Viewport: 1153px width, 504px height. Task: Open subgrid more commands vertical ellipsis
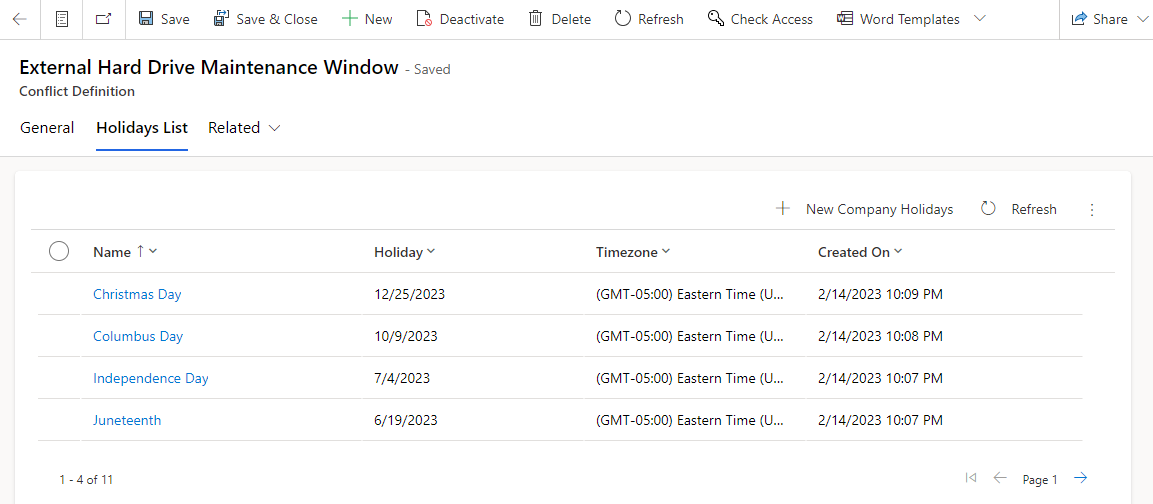(x=1092, y=210)
